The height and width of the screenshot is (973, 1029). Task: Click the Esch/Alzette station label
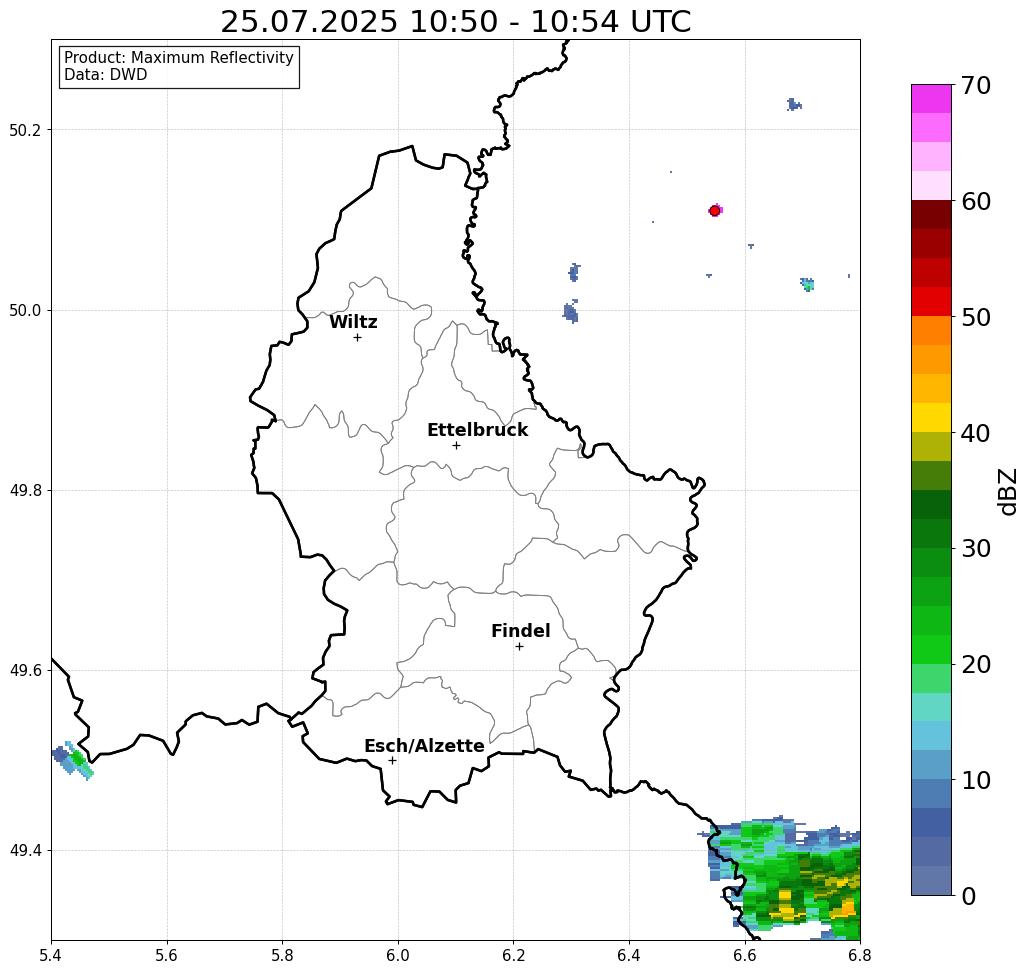click(x=424, y=746)
